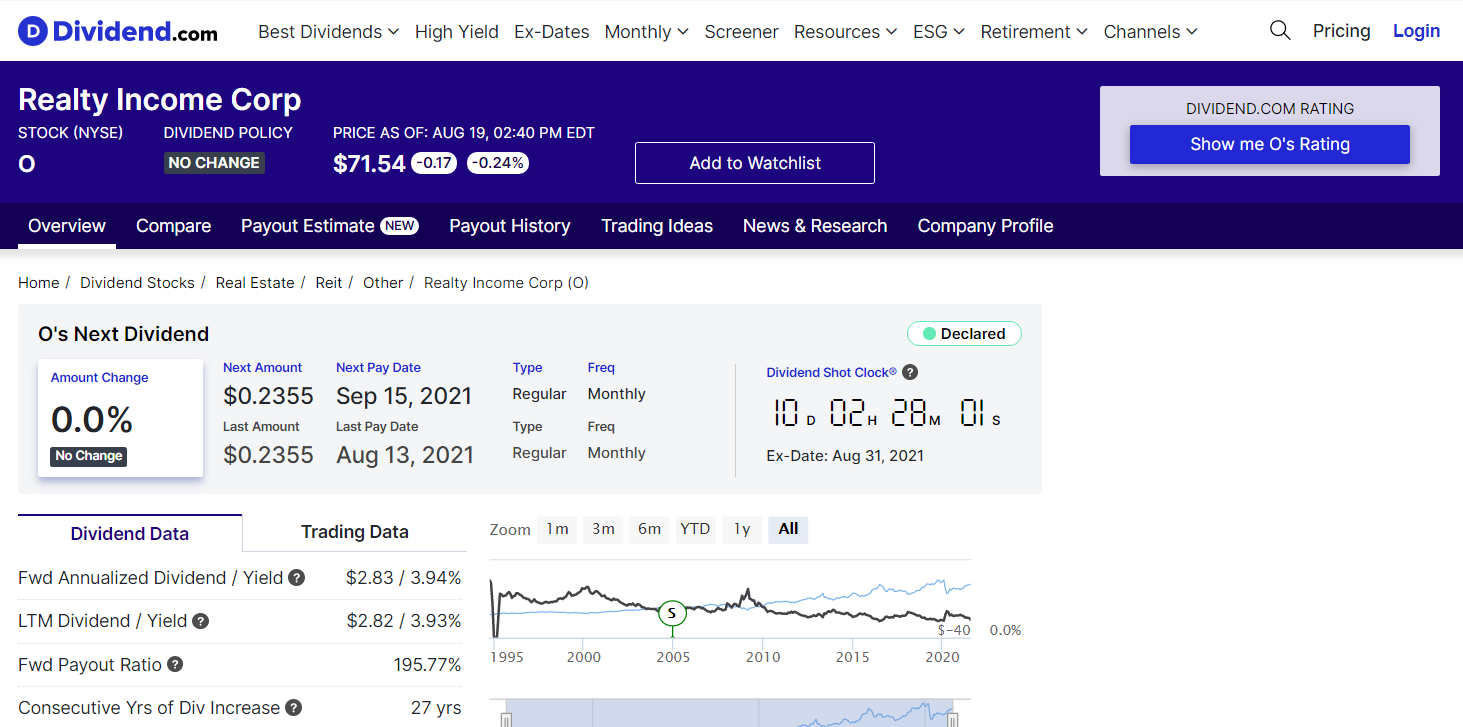Grab the right chart range handle
This screenshot has width=1463, height=727.
[953, 719]
